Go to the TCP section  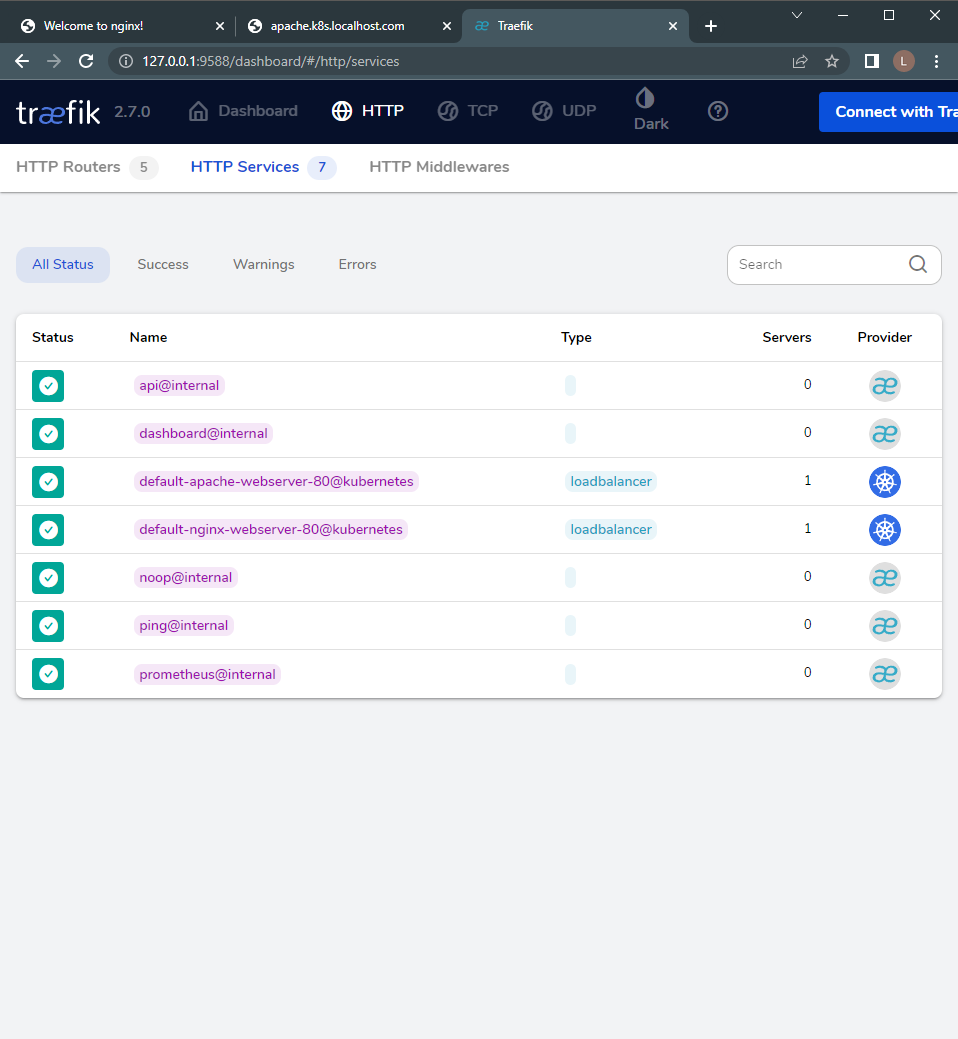click(468, 111)
